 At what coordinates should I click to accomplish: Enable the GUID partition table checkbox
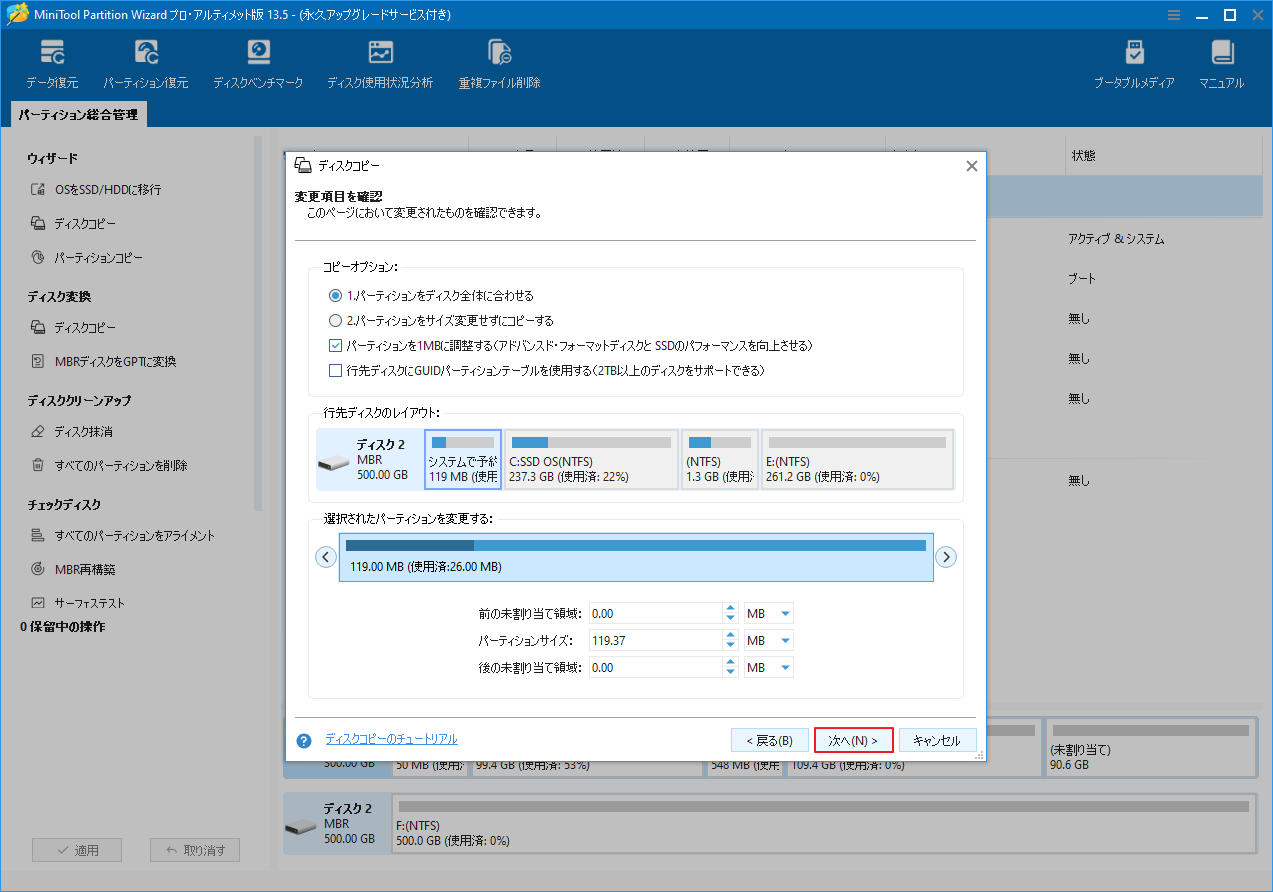[337, 371]
